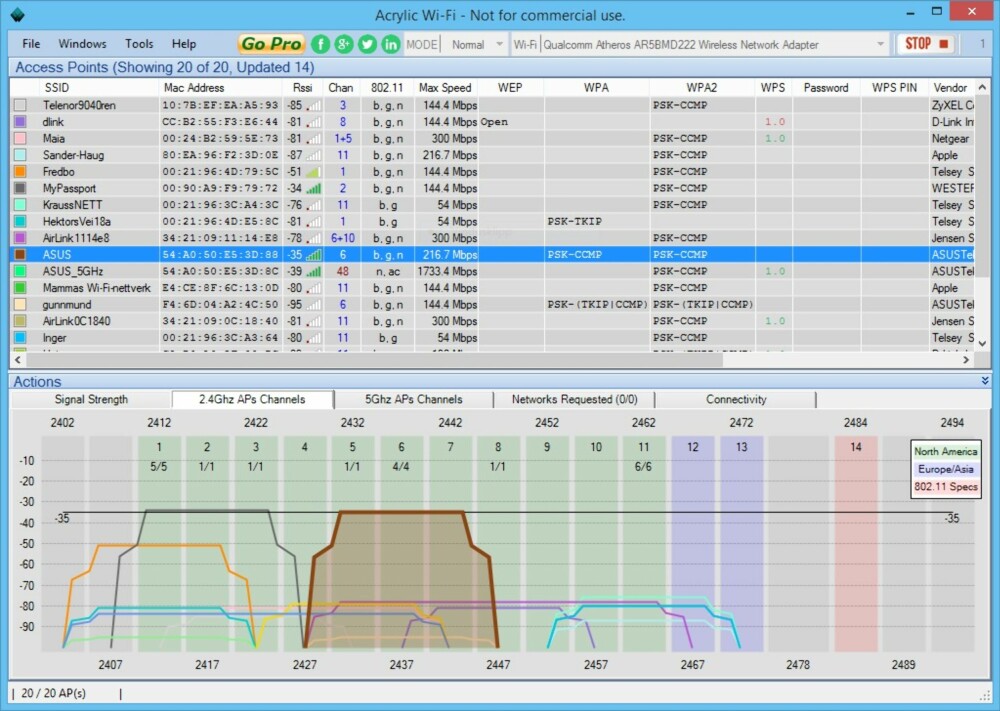Screen dimensions: 1000x711
Task: Click the color swatch for KraussNETT
Action: pyautogui.click(x=20, y=204)
